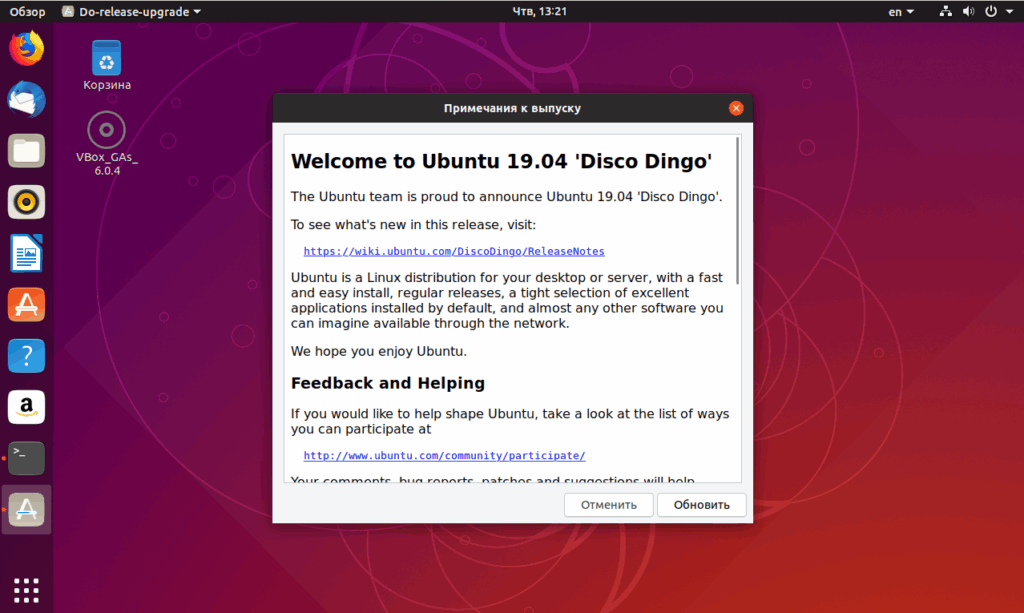Open the Files manager in the dock
The height and width of the screenshot is (613, 1024).
click(26, 151)
